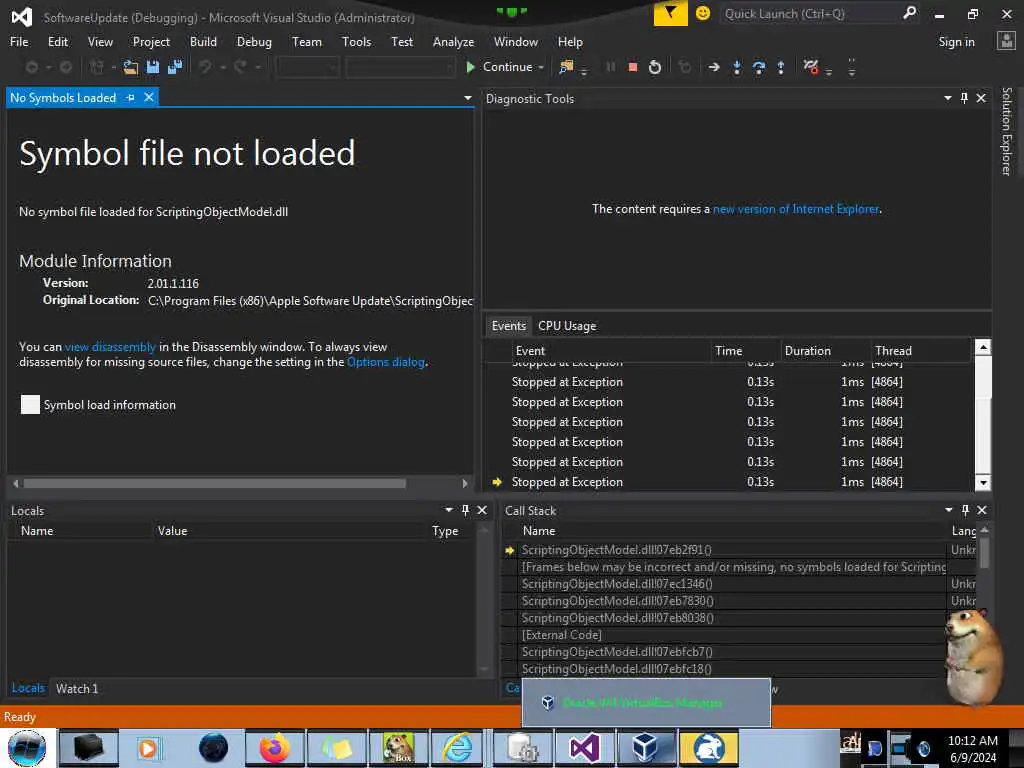Open Firefox from the taskbar
1024x768 pixels.
pos(275,748)
